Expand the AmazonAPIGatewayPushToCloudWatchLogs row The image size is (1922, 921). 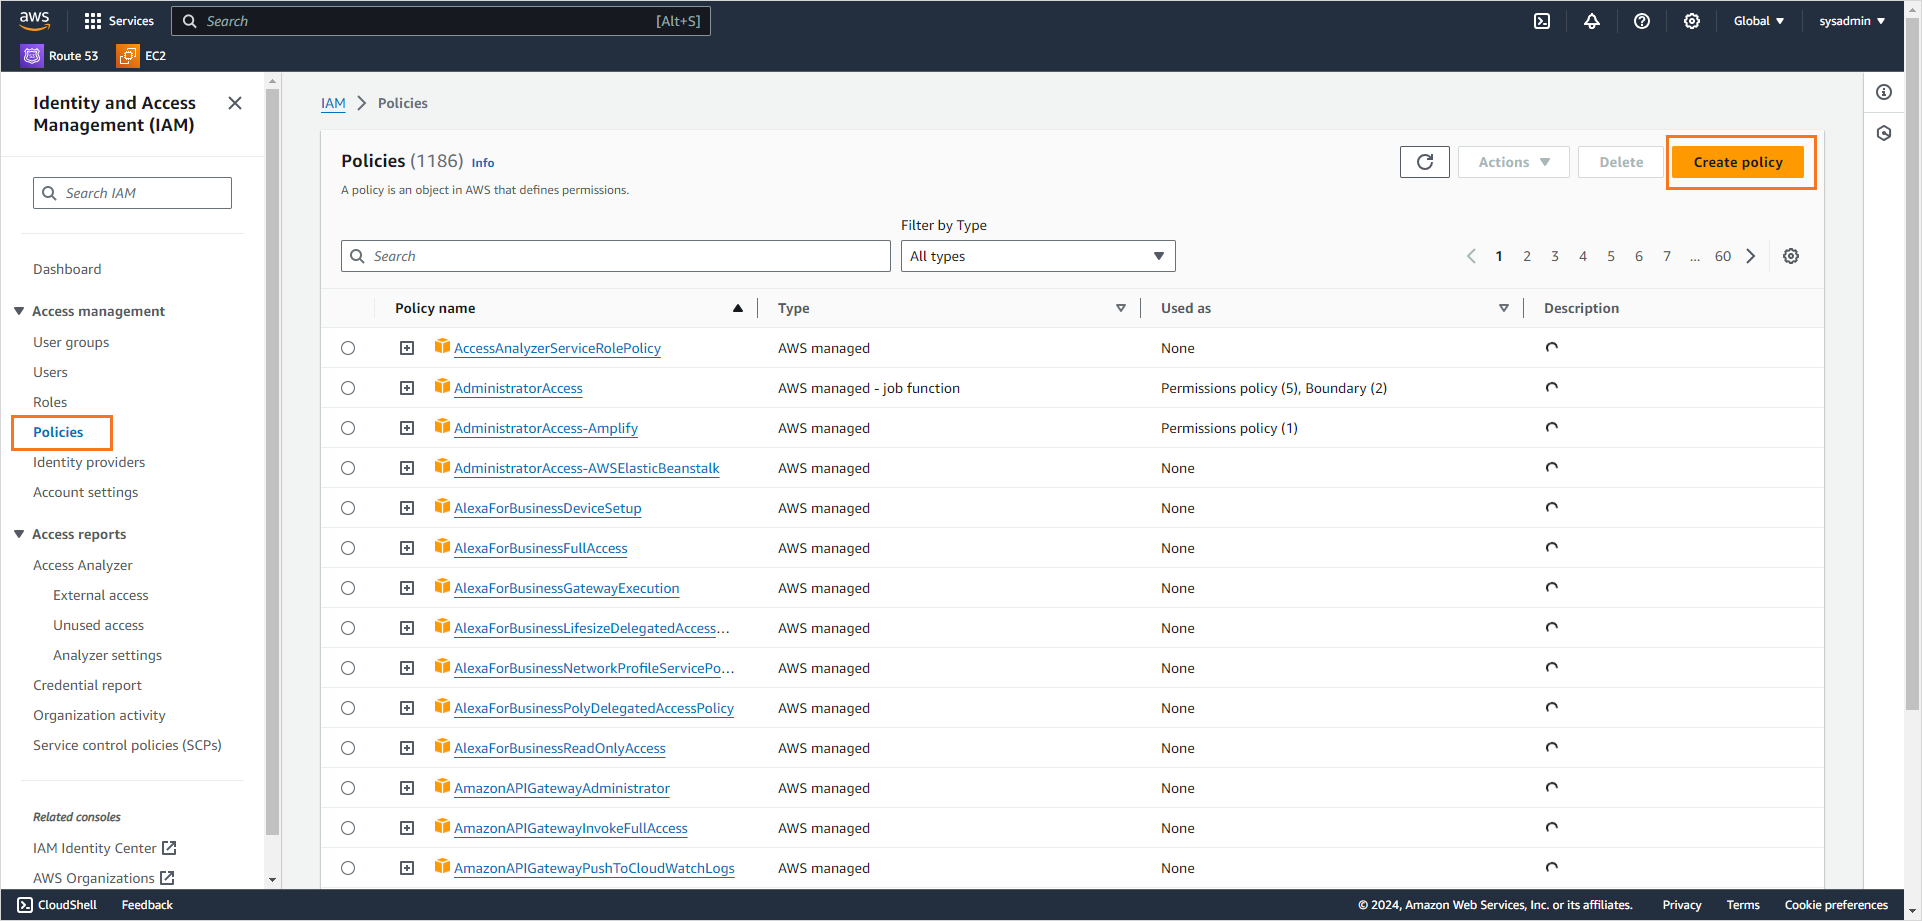pos(407,868)
